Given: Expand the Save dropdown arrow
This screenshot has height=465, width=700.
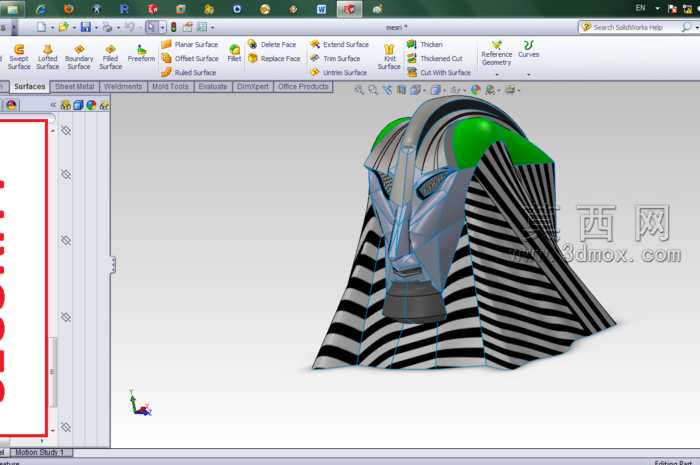Looking at the screenshot, I should click(96, 28).
